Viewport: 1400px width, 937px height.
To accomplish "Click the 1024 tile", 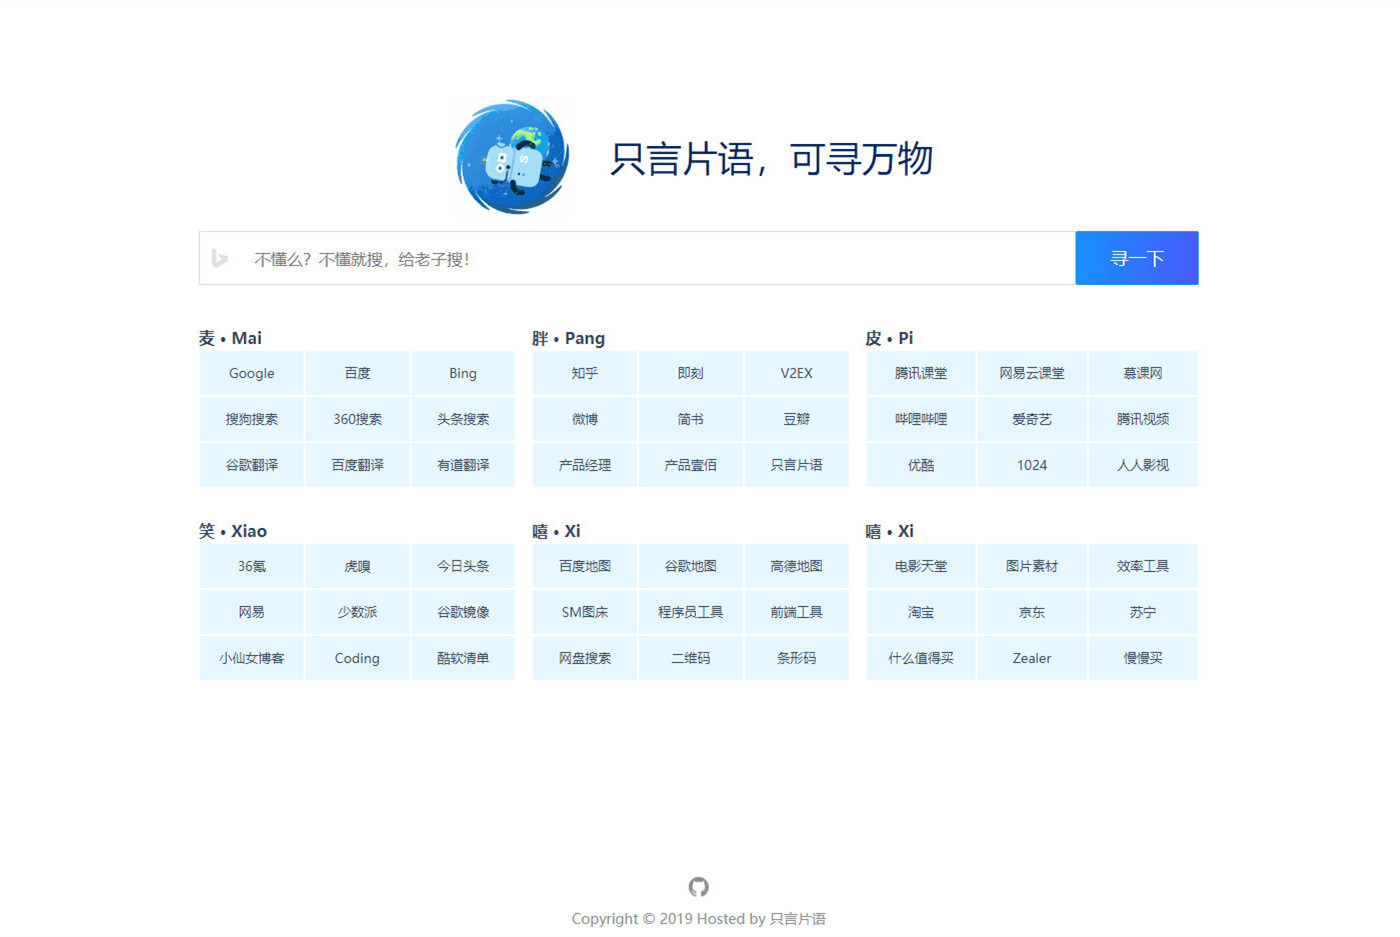I will pos(1032,465).
